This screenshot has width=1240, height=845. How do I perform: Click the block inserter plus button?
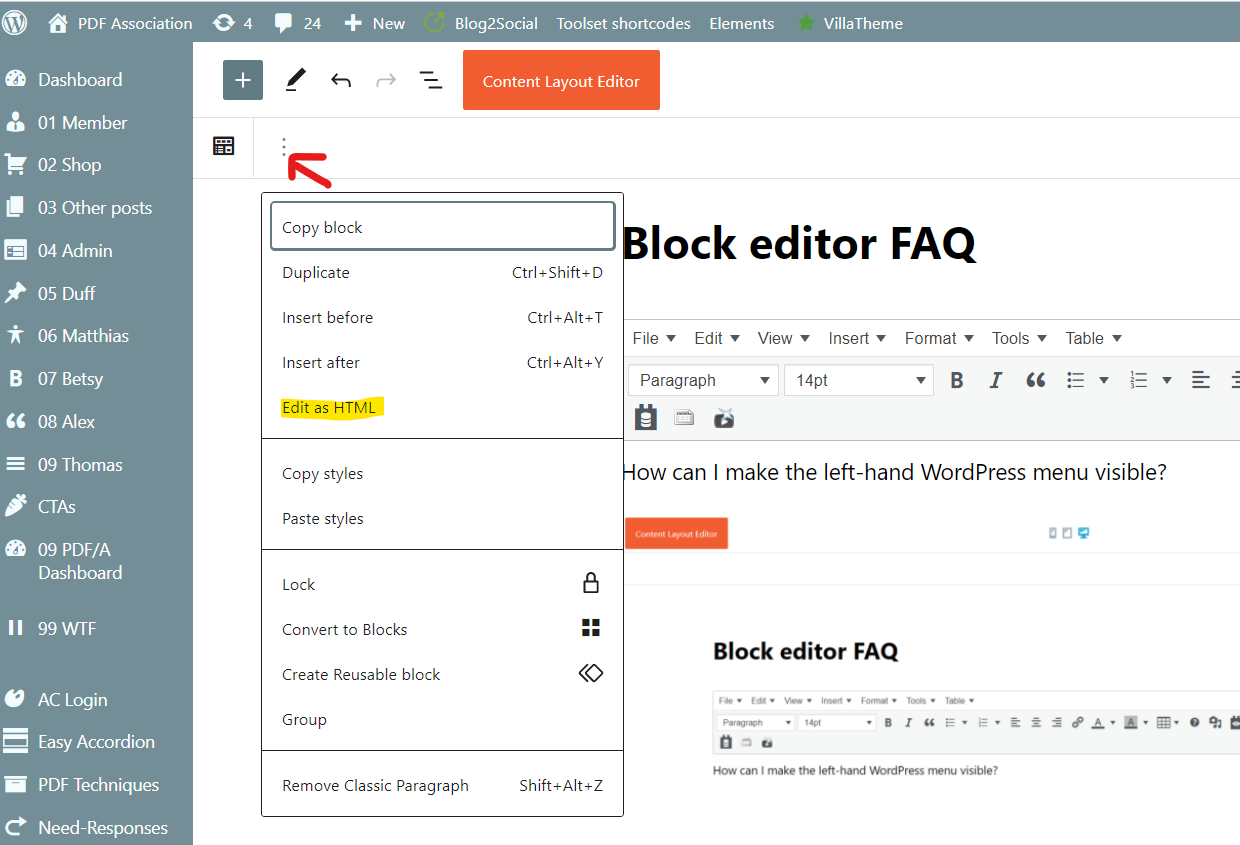[x=242, y=80]
